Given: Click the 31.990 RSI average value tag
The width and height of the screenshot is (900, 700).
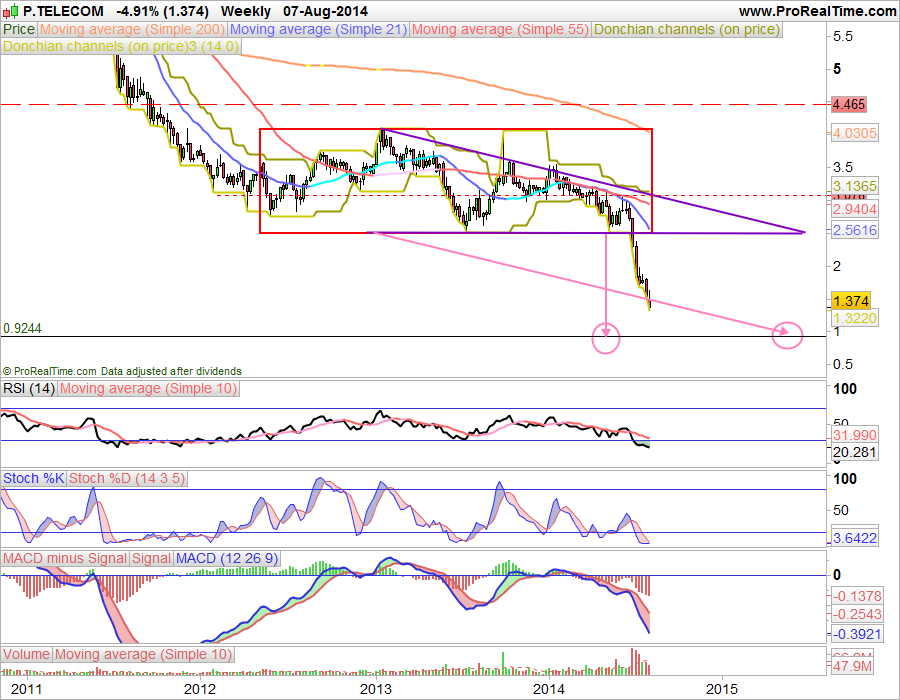Looking at the screenshot, I should coord(855,435).
